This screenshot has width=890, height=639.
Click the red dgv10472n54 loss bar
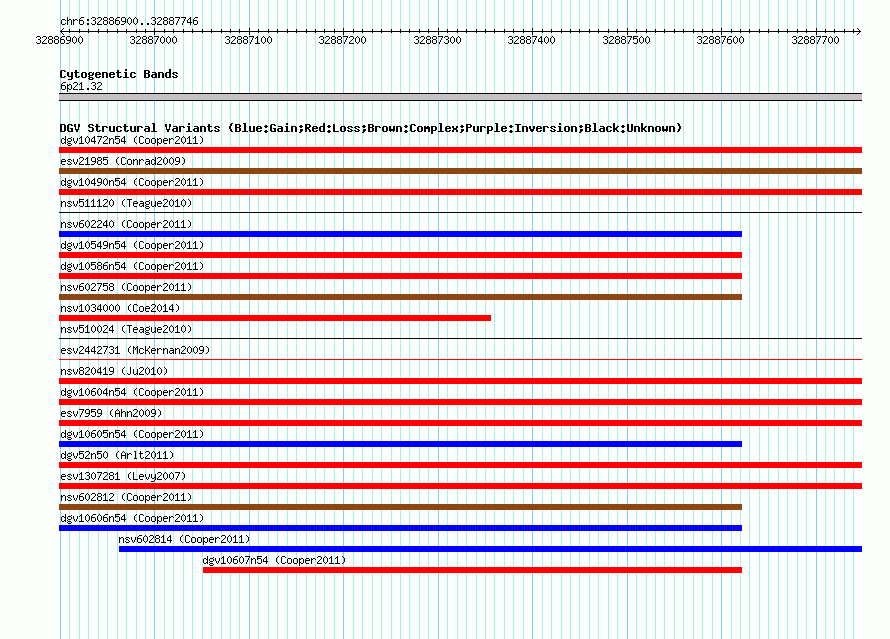point(460,150)
